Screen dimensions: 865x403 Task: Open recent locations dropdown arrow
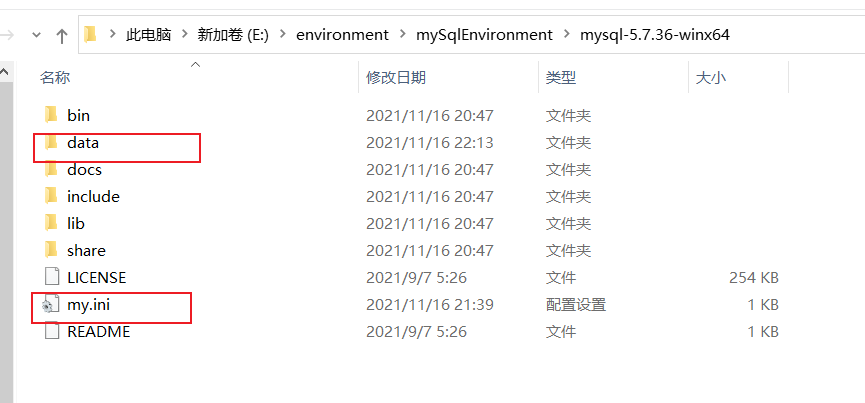(36, 35)
